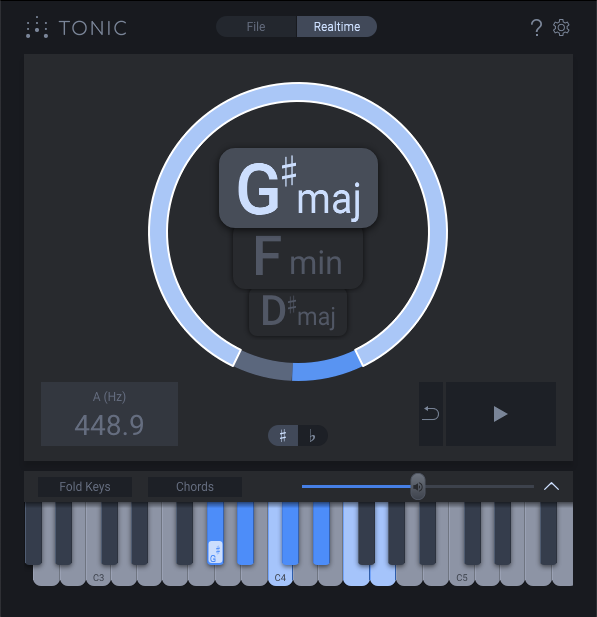Select the D# maj key alternative
This screenshot has width=597, height=617.
point(298,313)
